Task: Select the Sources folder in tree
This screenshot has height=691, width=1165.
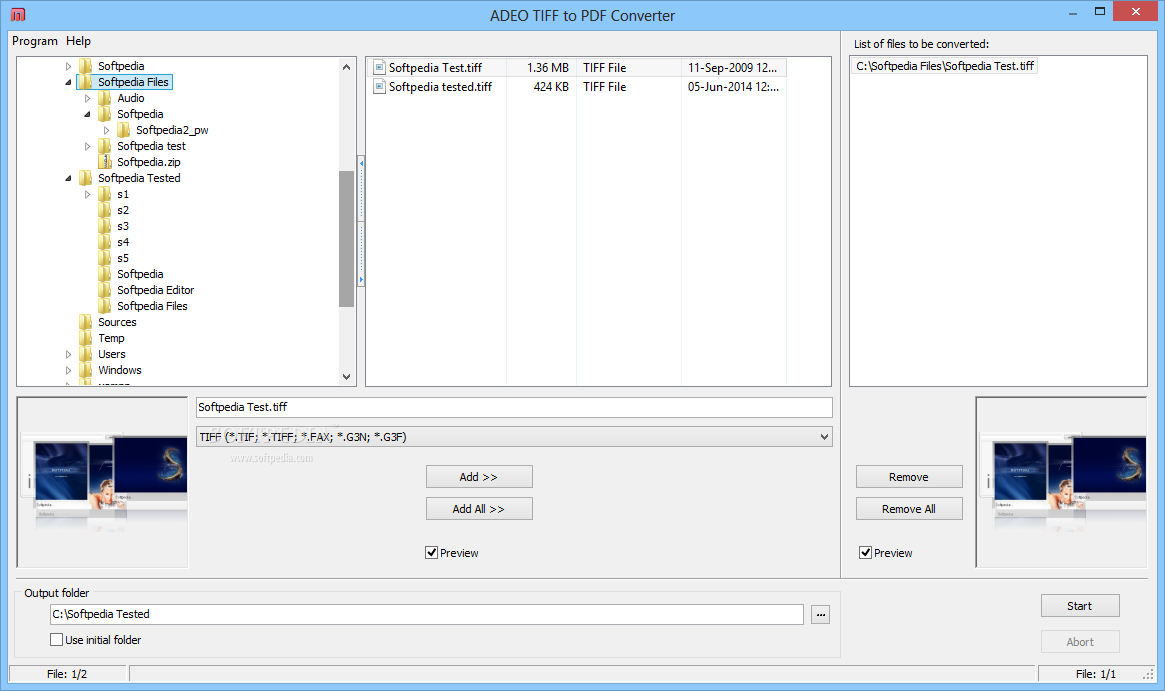Action: tap(117, 322)
